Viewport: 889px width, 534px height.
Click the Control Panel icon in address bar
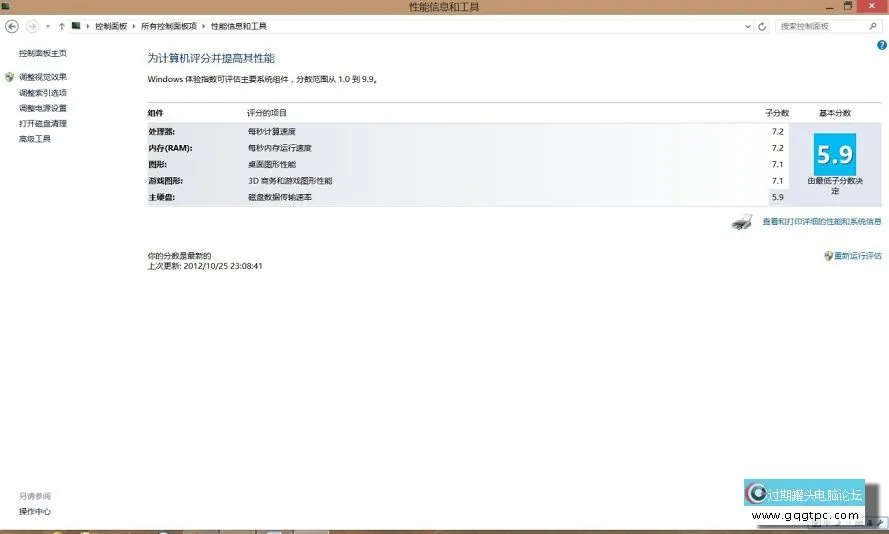(76, 26)
